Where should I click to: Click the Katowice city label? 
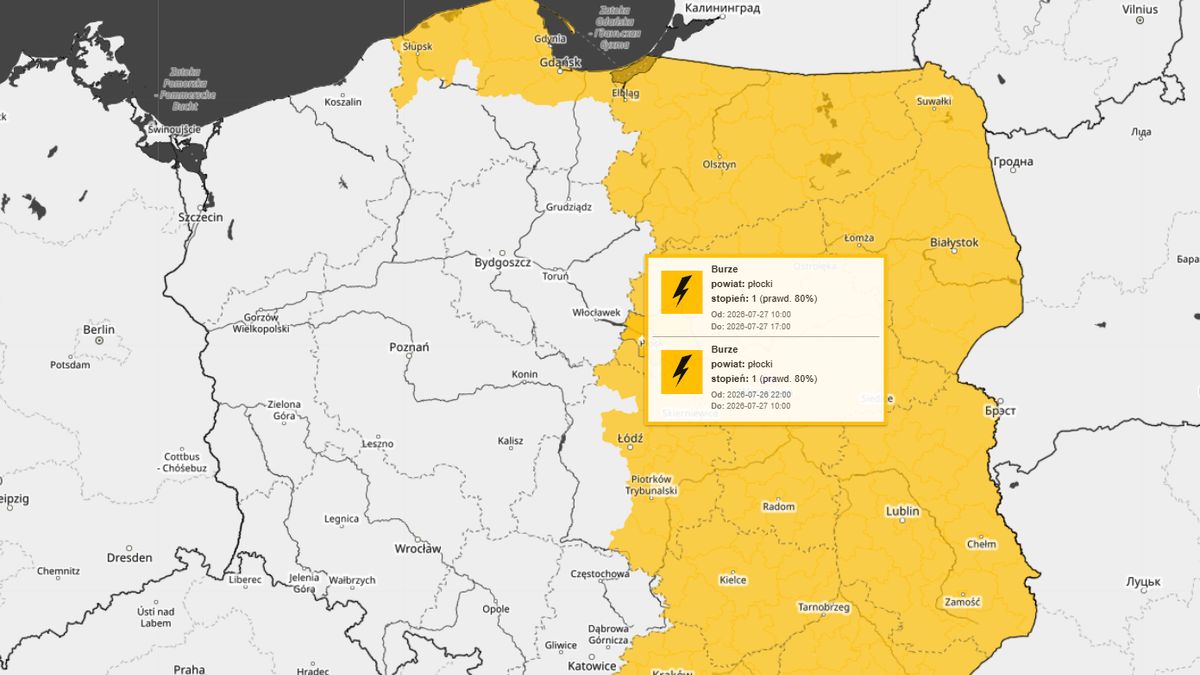point(591,666)
